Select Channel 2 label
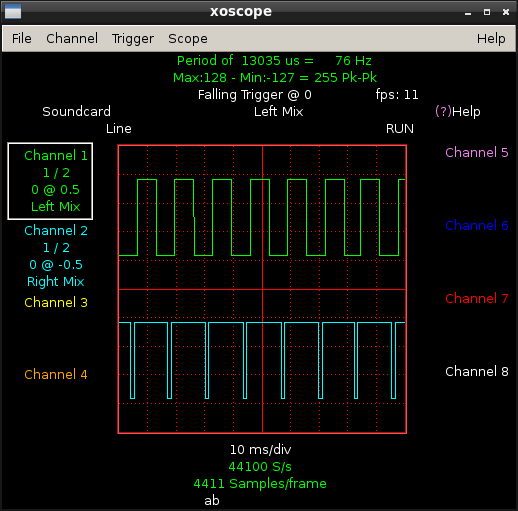Image resolution: width=518 pixels, height=511 pixels. (56, 231)
